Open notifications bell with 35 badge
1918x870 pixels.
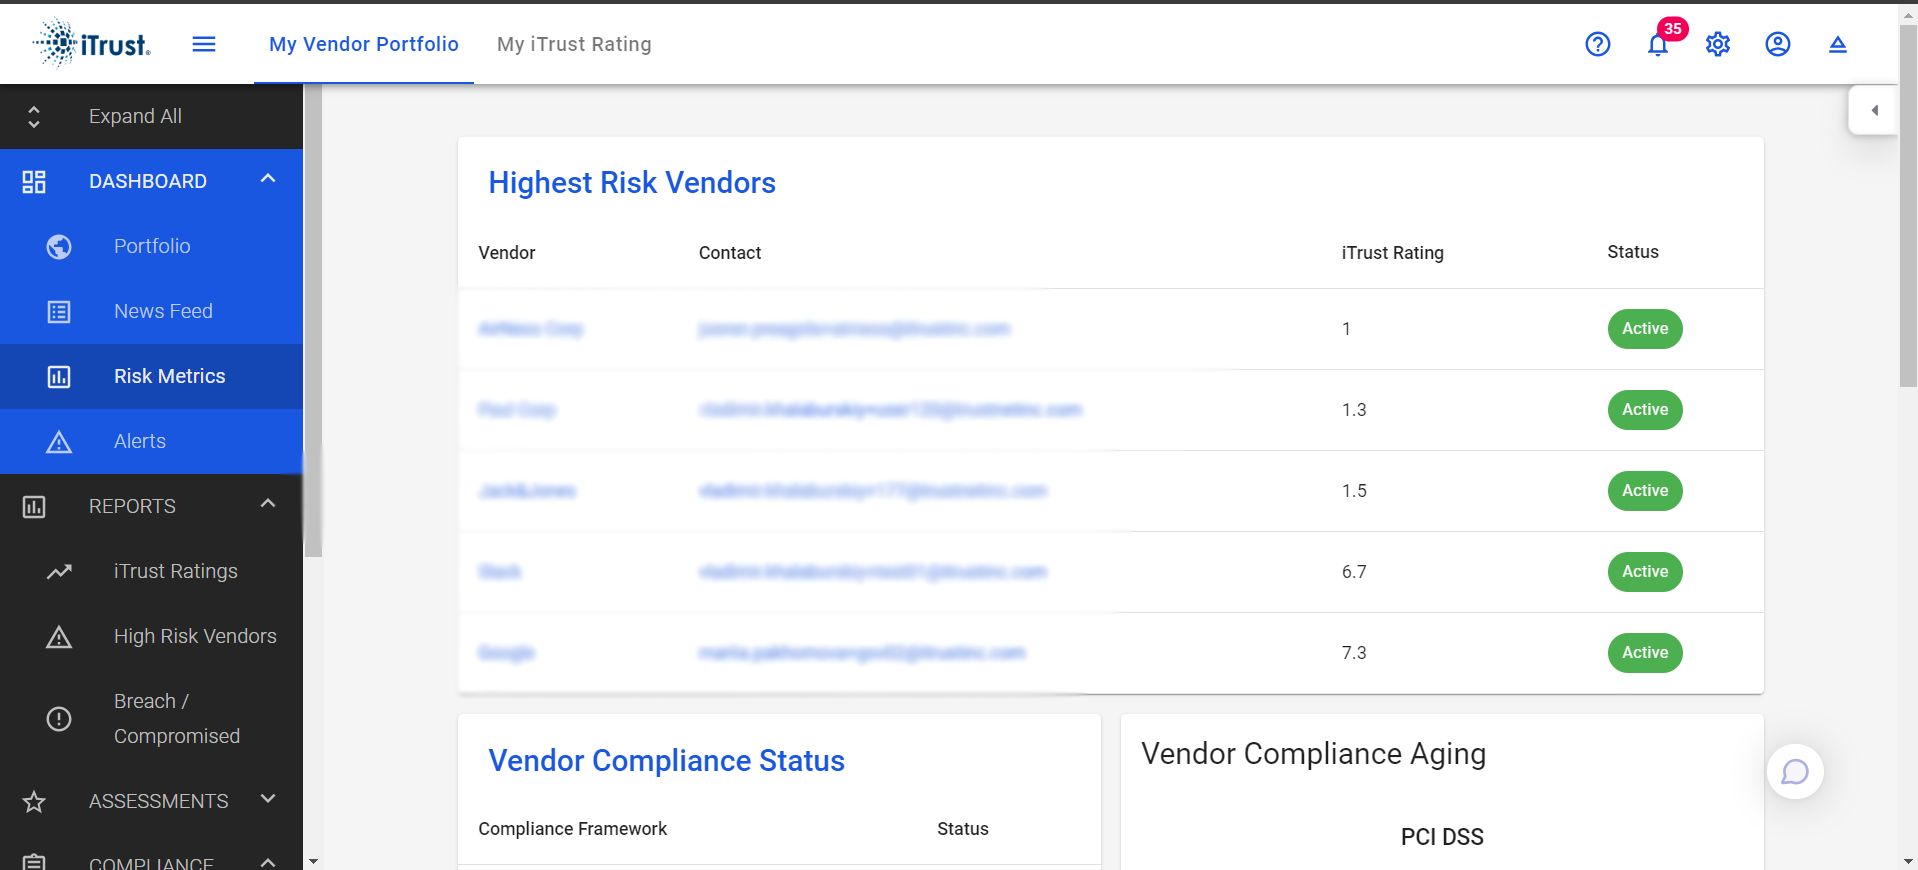click(x=1658, y=44)
